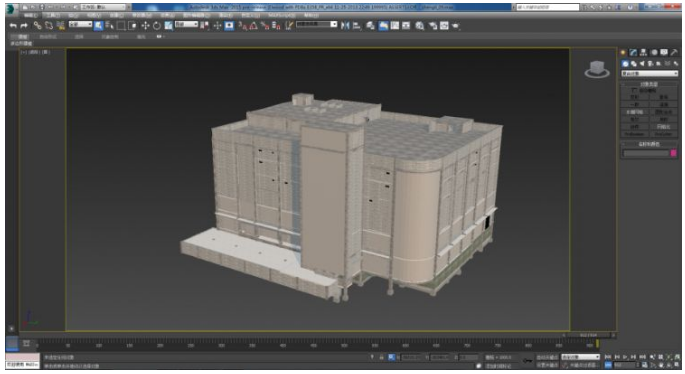
Task: Select the Select and Rotate tool
Action: tap(157, 26)
